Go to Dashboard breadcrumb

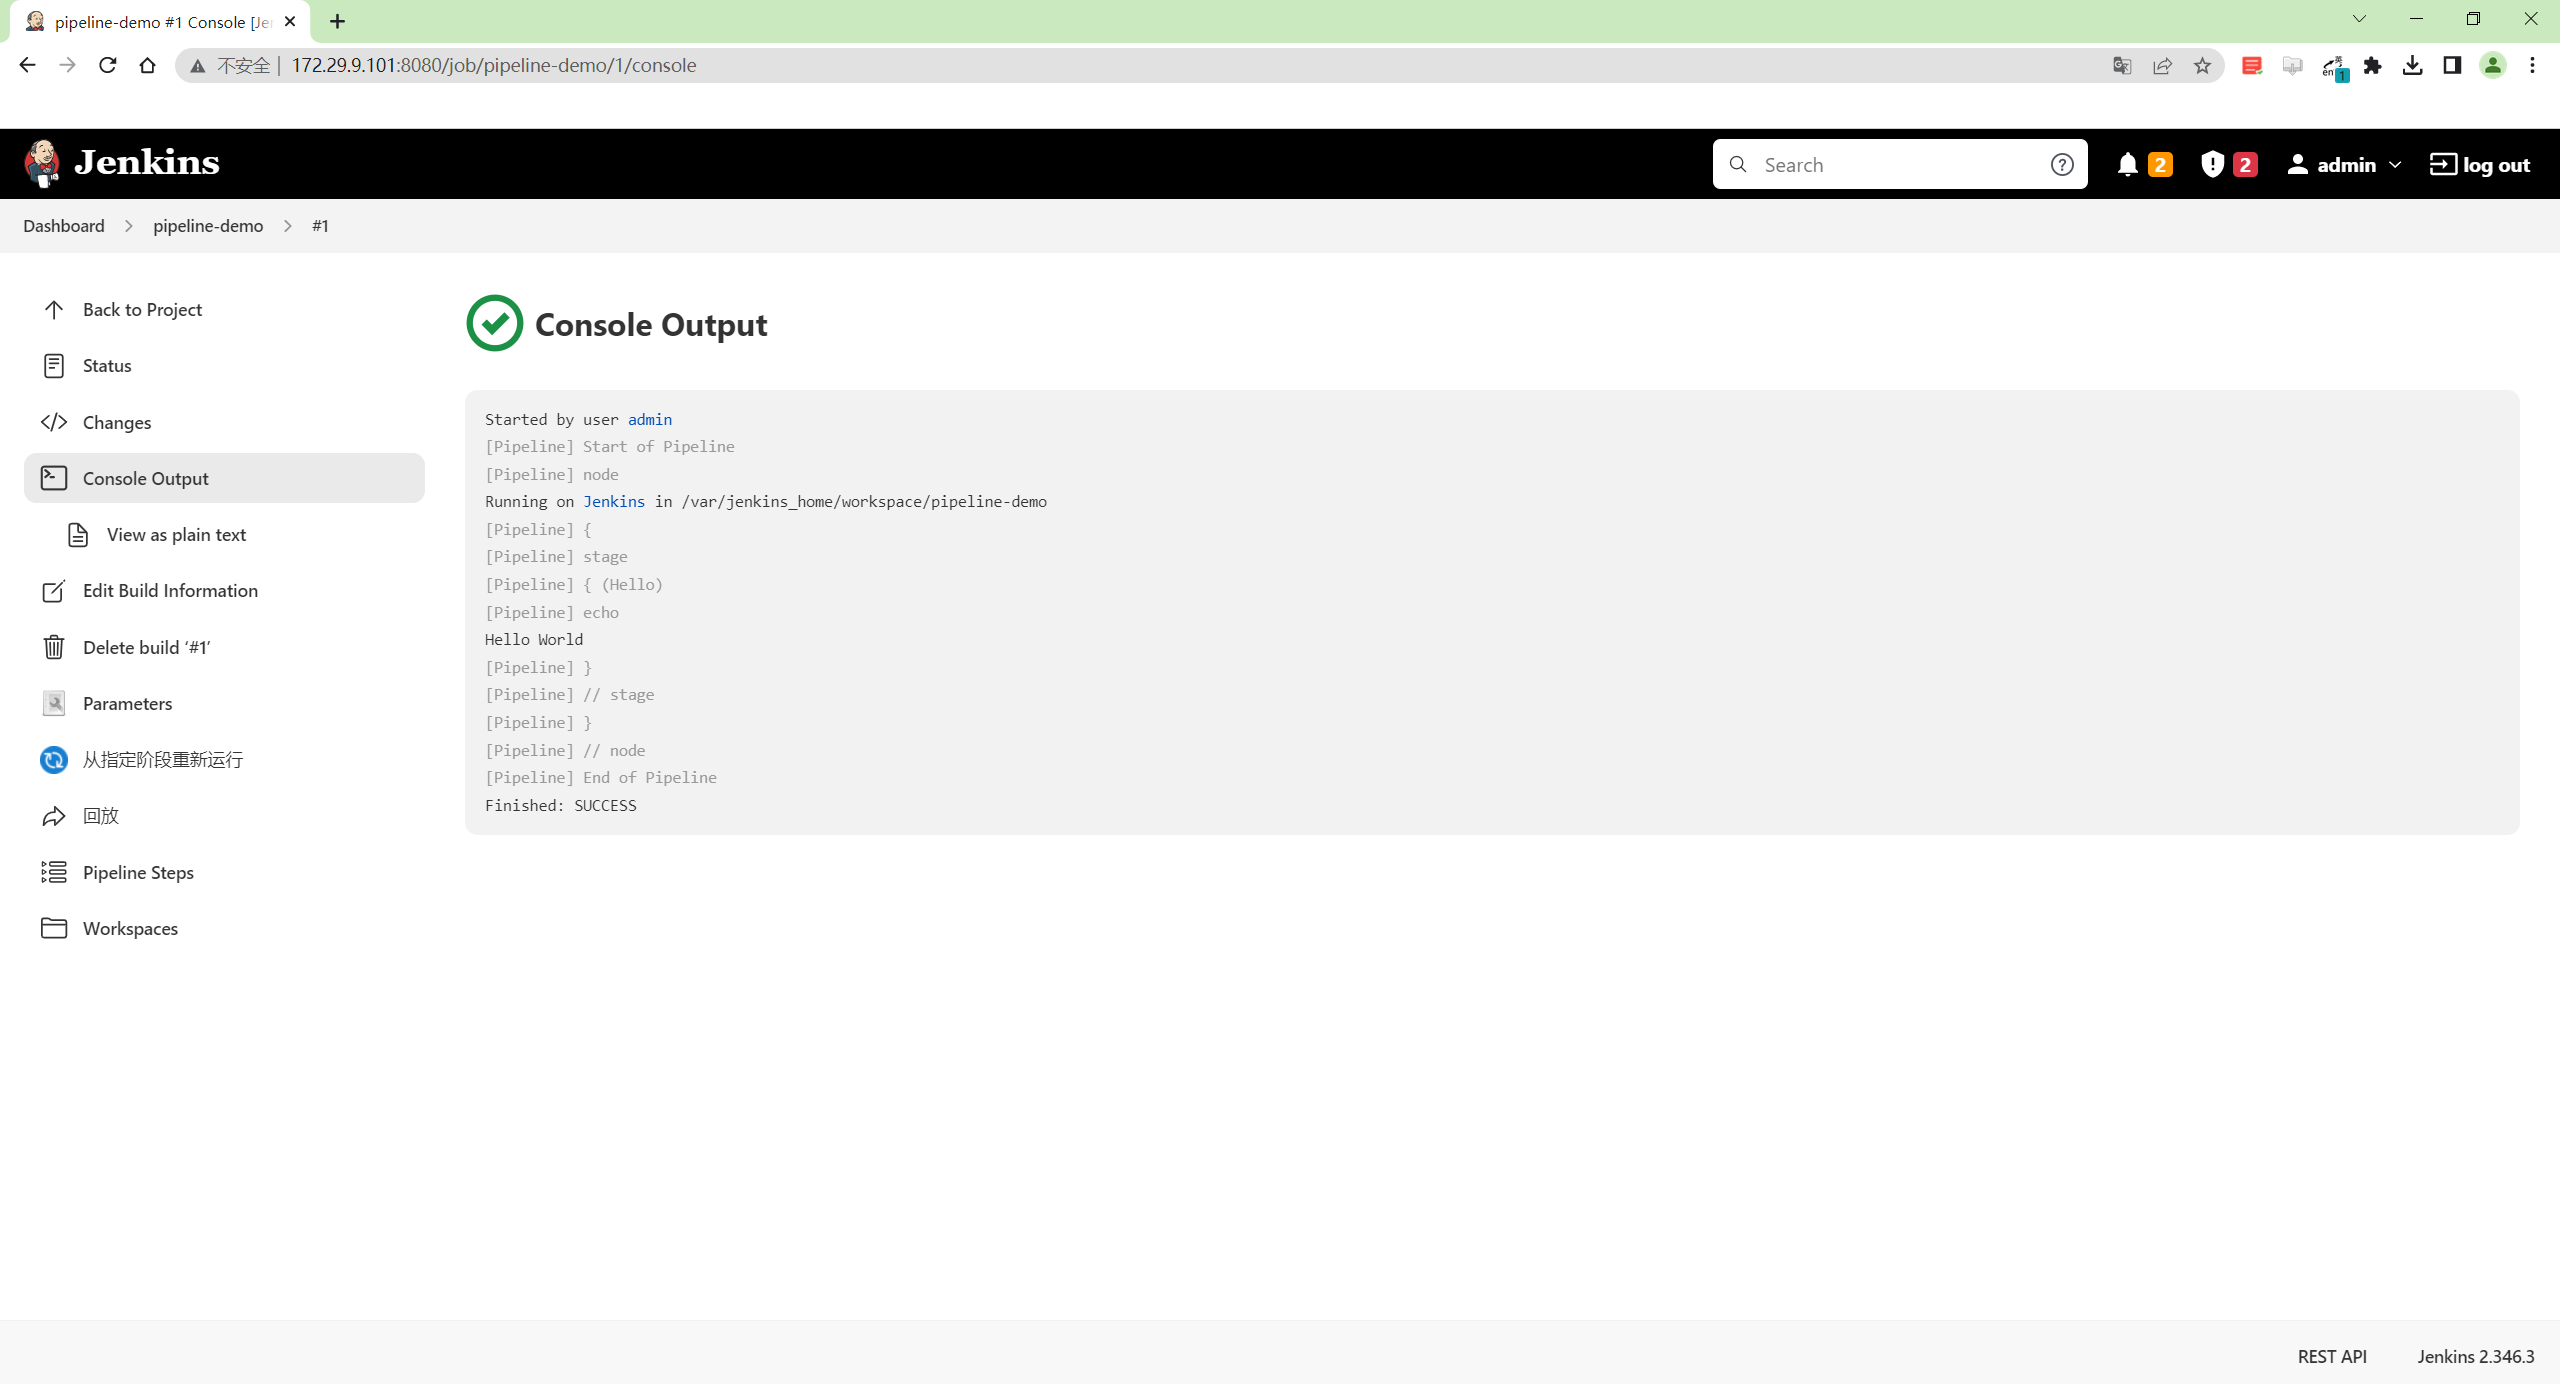(64, 226)
